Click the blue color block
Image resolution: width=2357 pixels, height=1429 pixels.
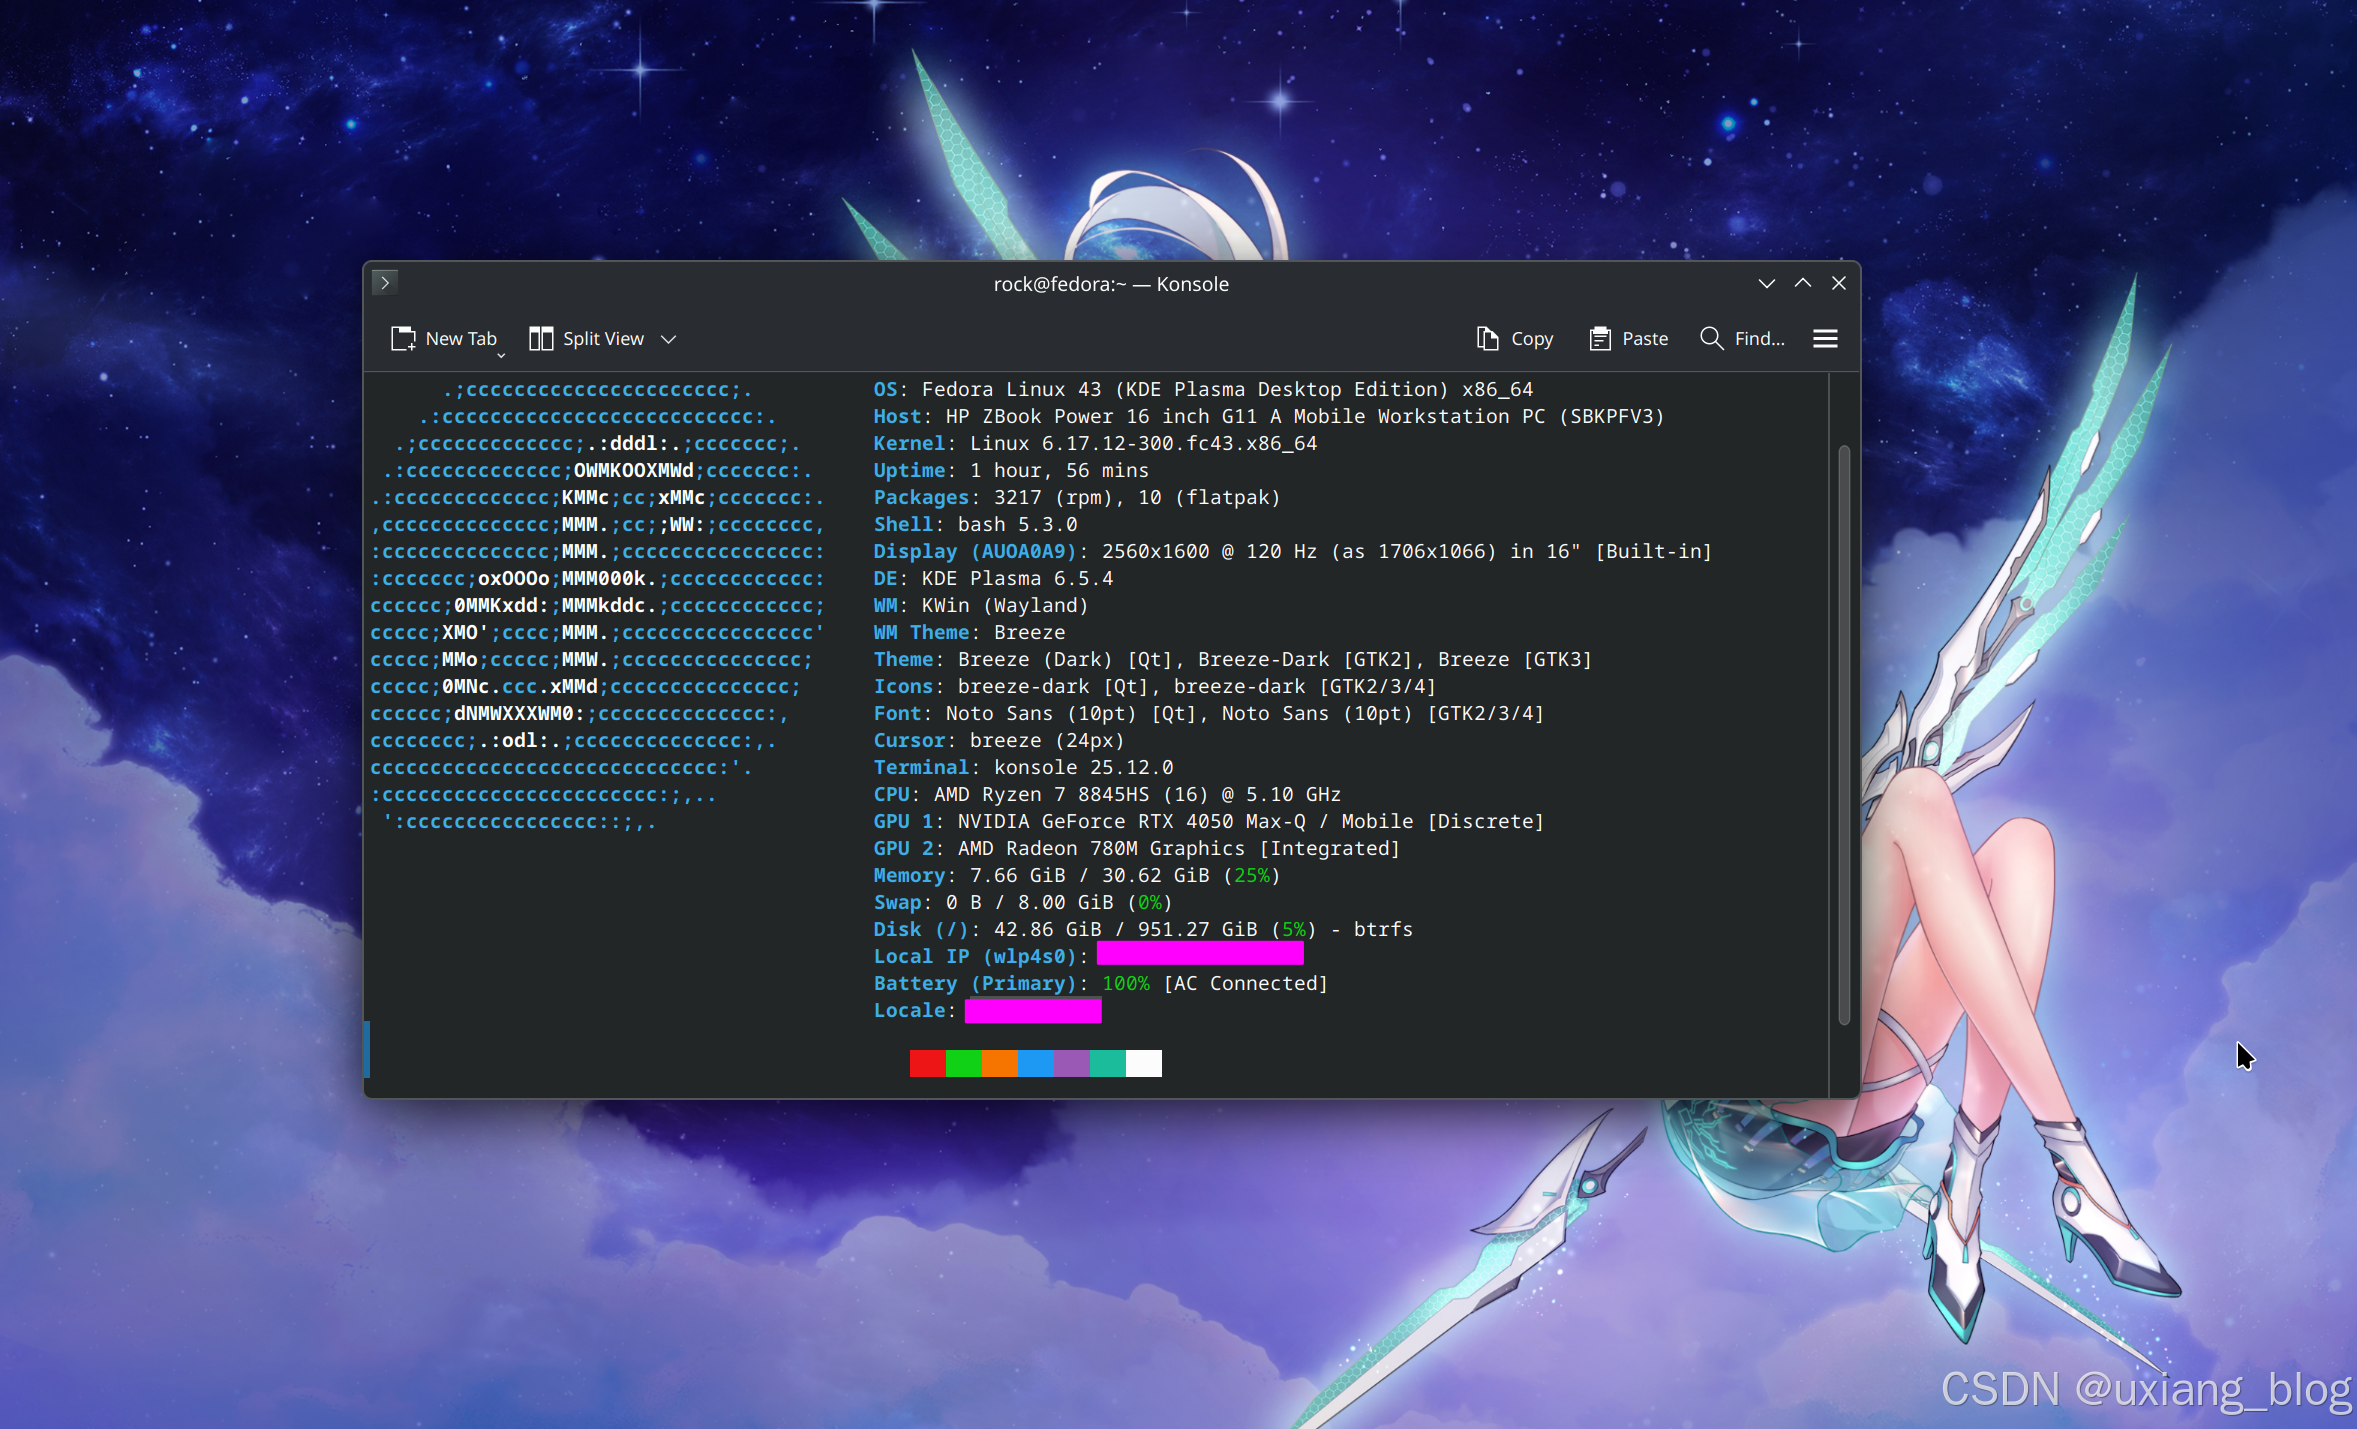pyautogui.click(x=1035, y=1063)
